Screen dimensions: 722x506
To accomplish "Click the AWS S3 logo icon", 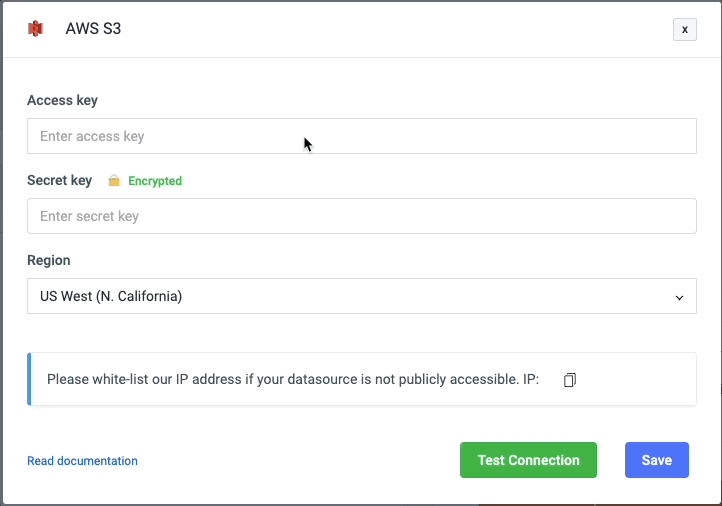I will pyautogui.click(x=36, y=29).
